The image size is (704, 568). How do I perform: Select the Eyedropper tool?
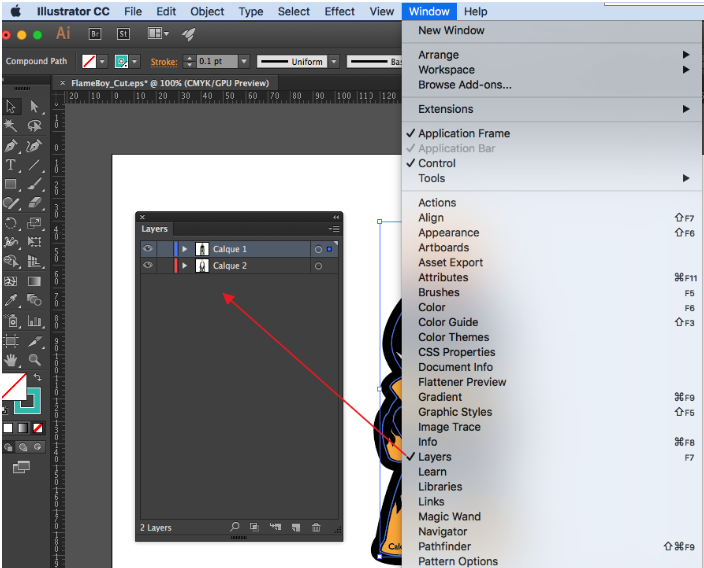[11, 300]
